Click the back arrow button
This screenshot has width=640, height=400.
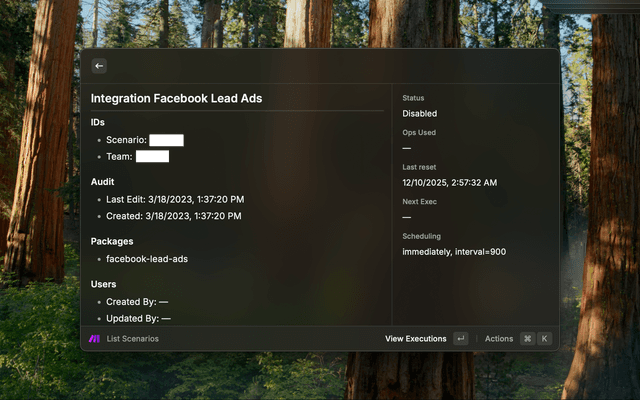[x=98, y=66]
